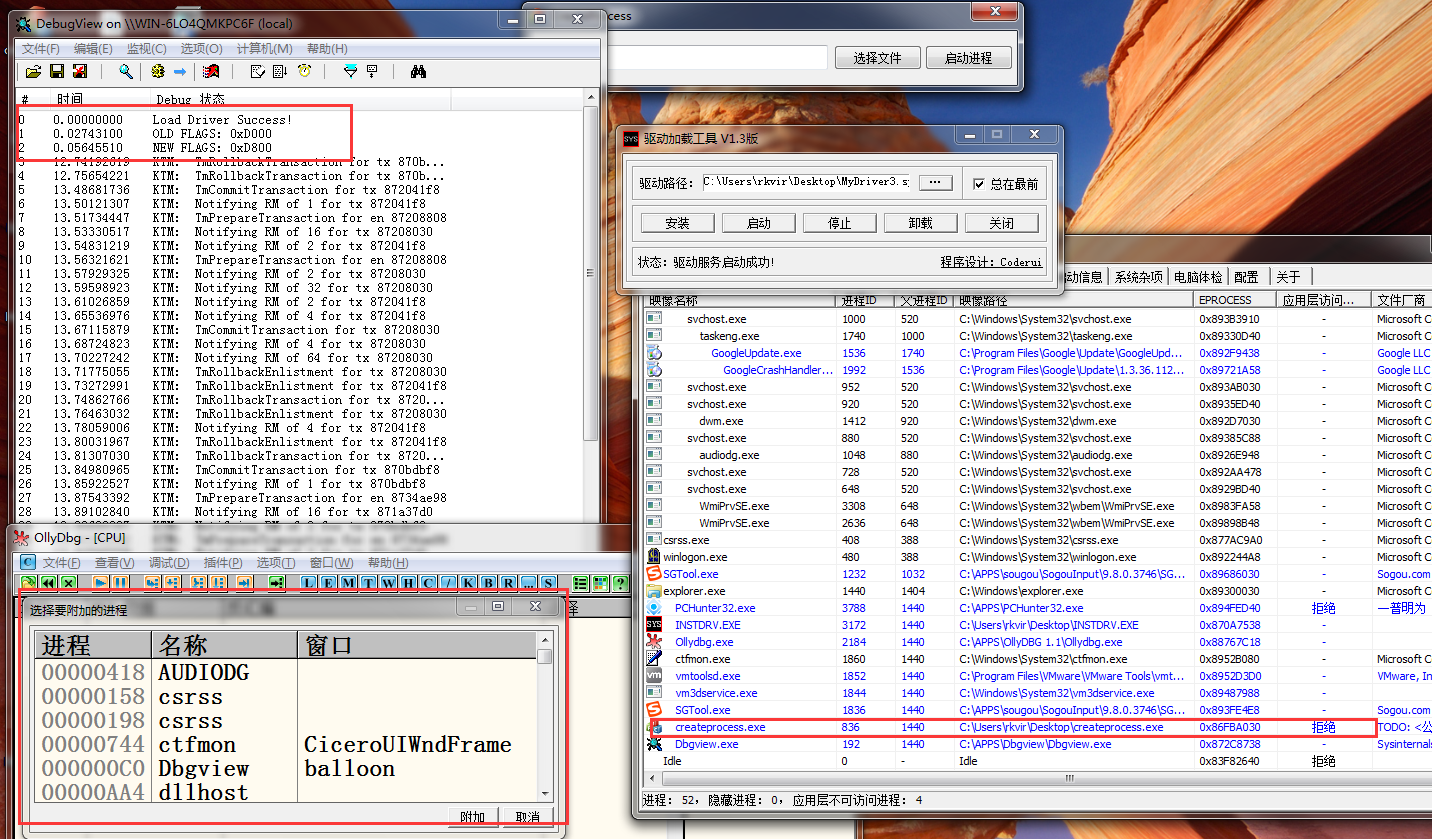
Task: Click the Save floppy icon in DebugView toolbar
Action: tap(57, 72)
